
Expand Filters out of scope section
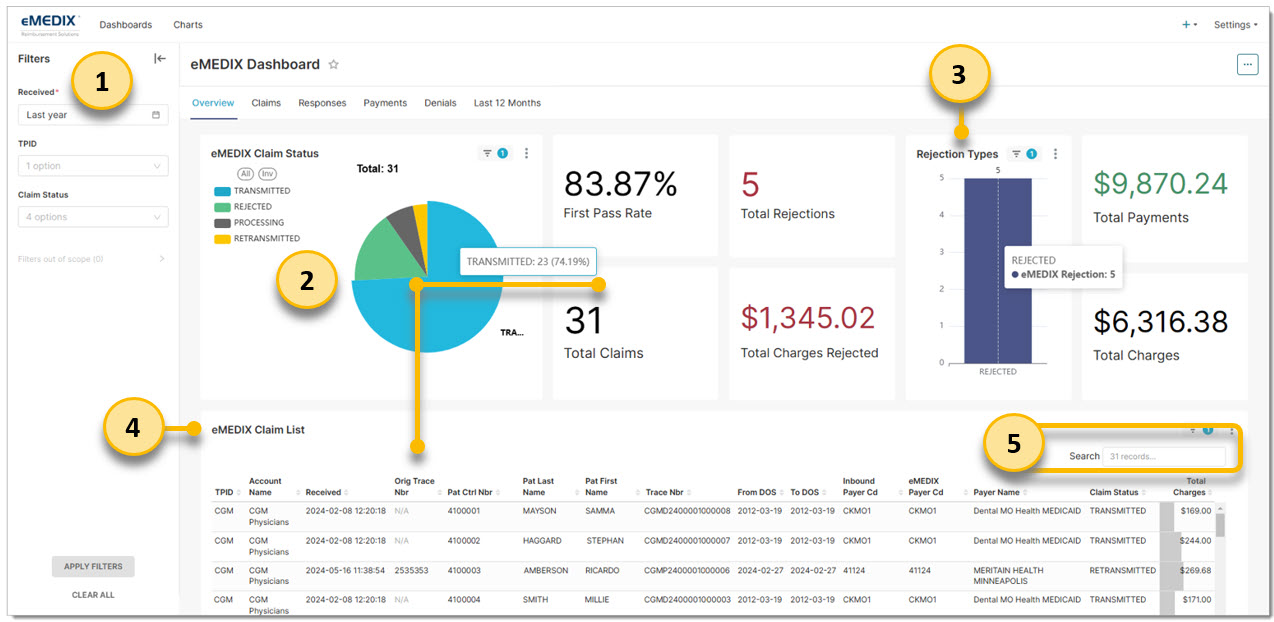93,259
